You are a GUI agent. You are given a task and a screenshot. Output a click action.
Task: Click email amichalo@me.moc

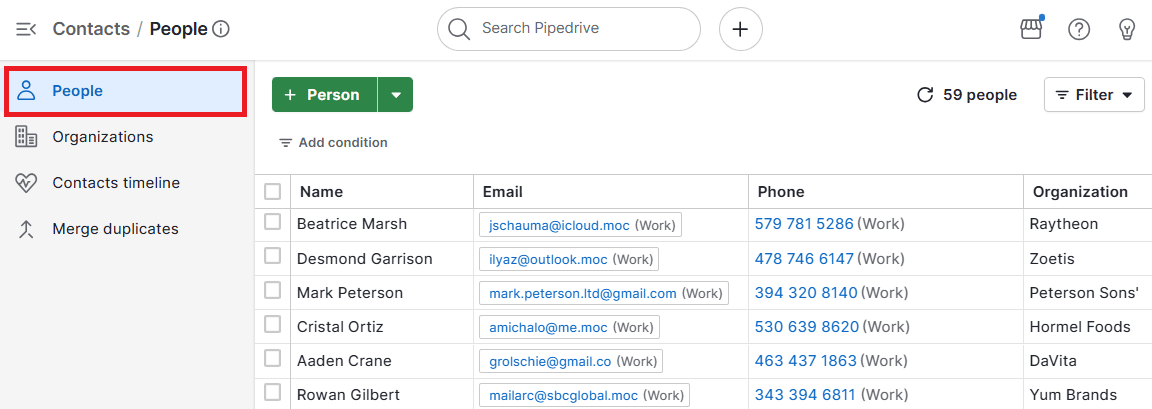(x=548, y=327)
